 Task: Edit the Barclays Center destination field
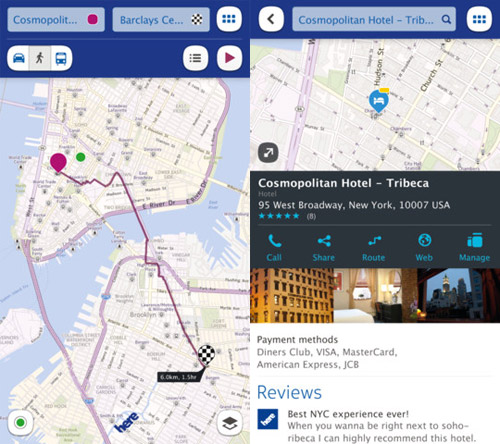(x=161, y=20)
